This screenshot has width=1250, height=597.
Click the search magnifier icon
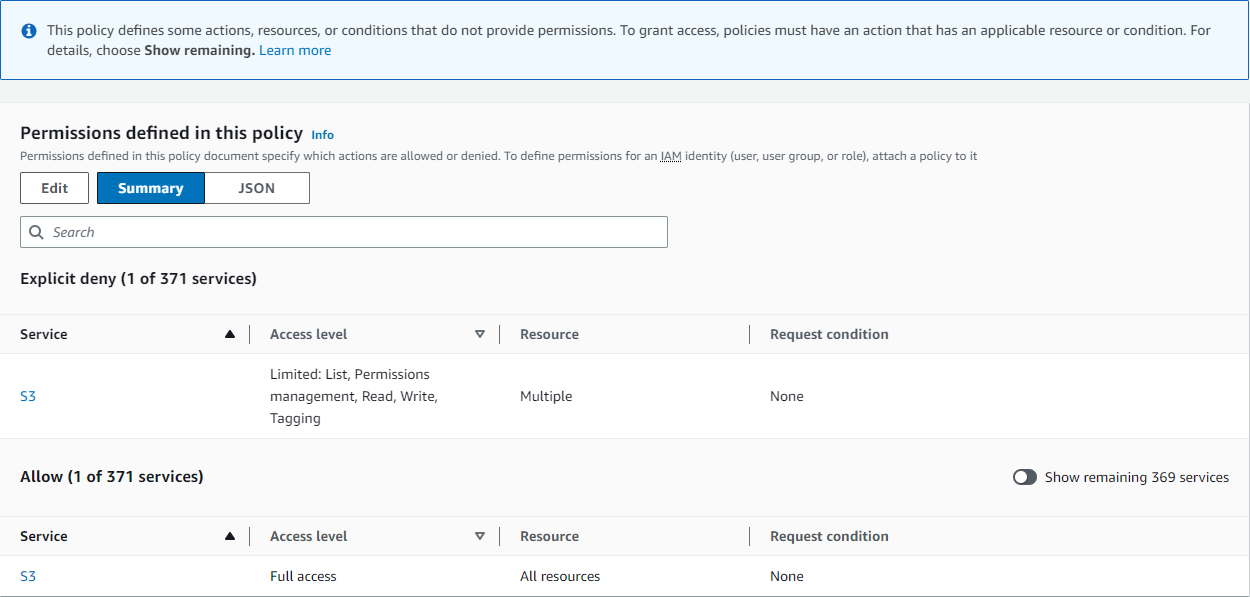tap(36, 231)
